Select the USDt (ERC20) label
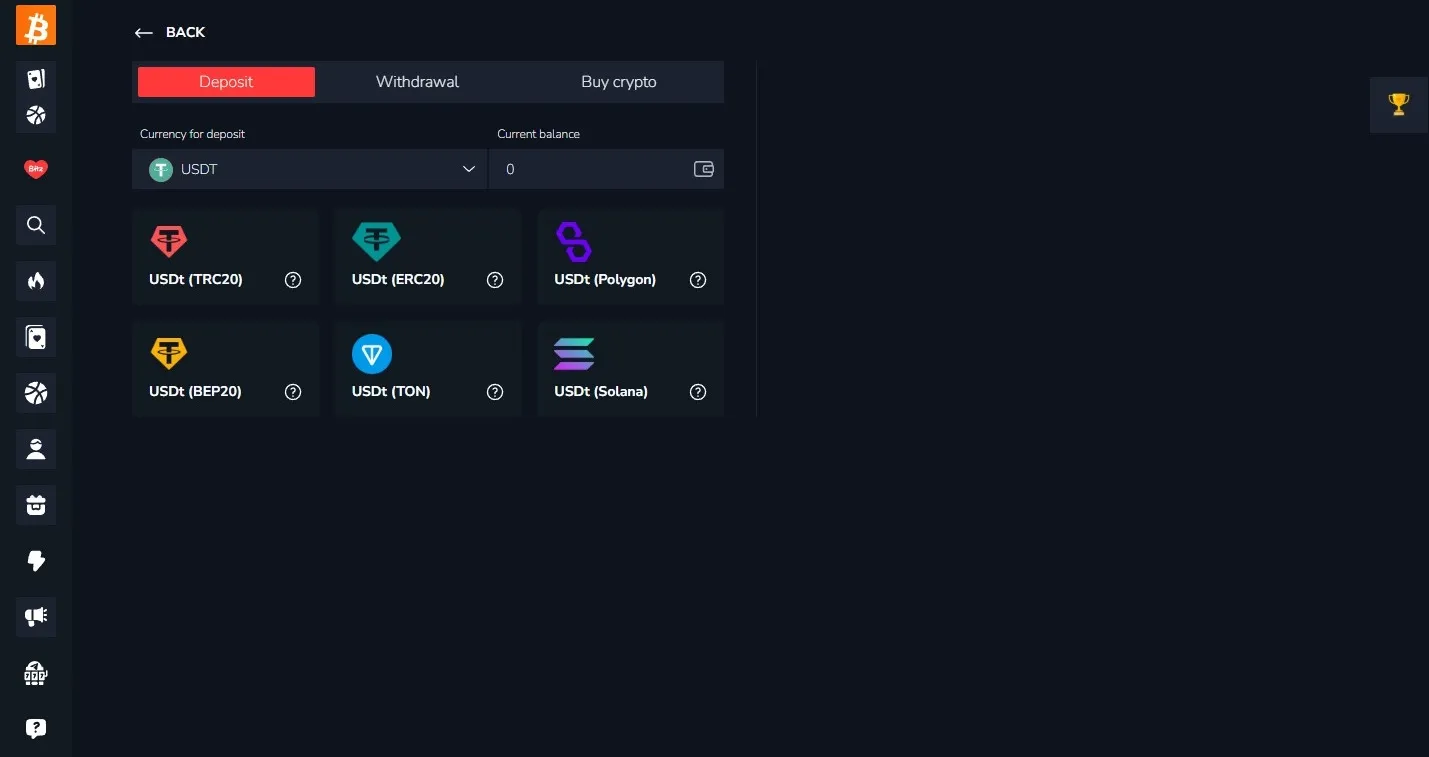Screen dimensions: 1429x757 (x=398, y=279)
